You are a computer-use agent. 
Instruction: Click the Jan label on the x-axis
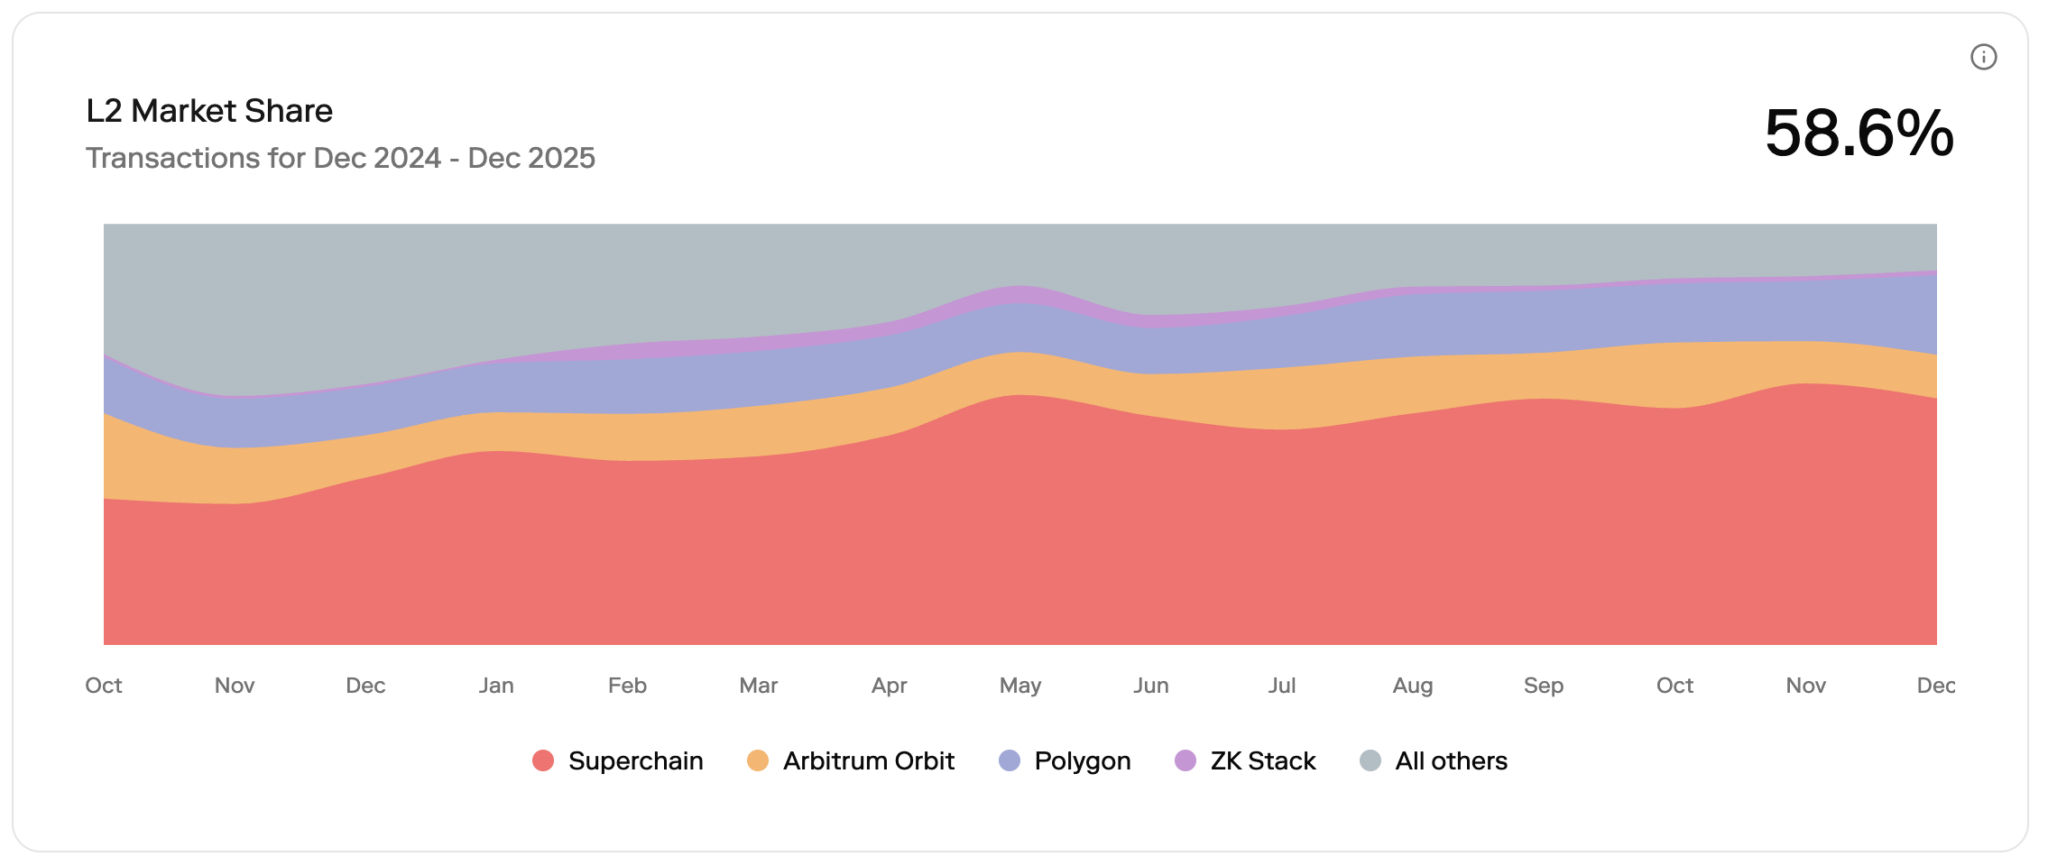[x=496, y=686]
